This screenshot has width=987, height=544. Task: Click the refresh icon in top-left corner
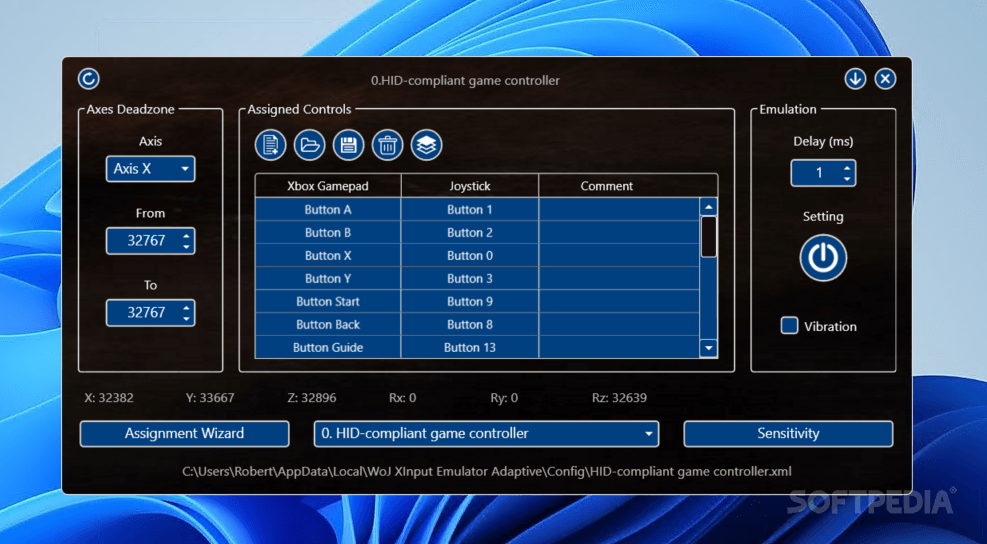pyautogui.click(x=89, y=79)
